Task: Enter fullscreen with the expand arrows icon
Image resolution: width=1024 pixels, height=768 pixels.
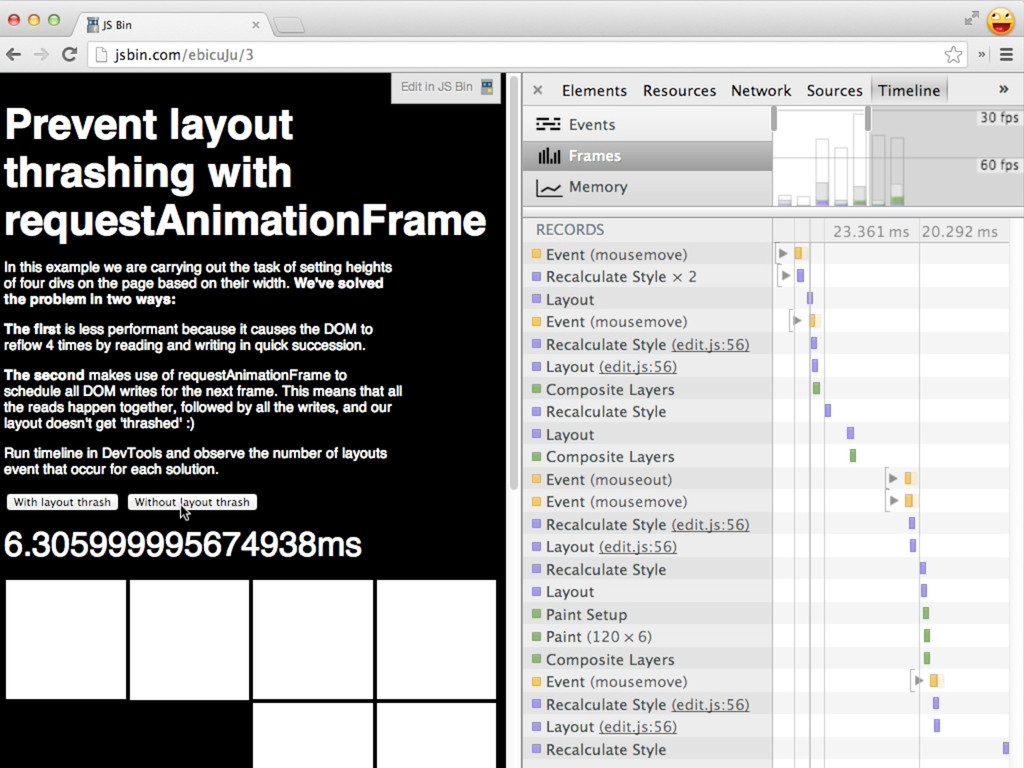Action: pyautogui.click(x=971, y=18)
